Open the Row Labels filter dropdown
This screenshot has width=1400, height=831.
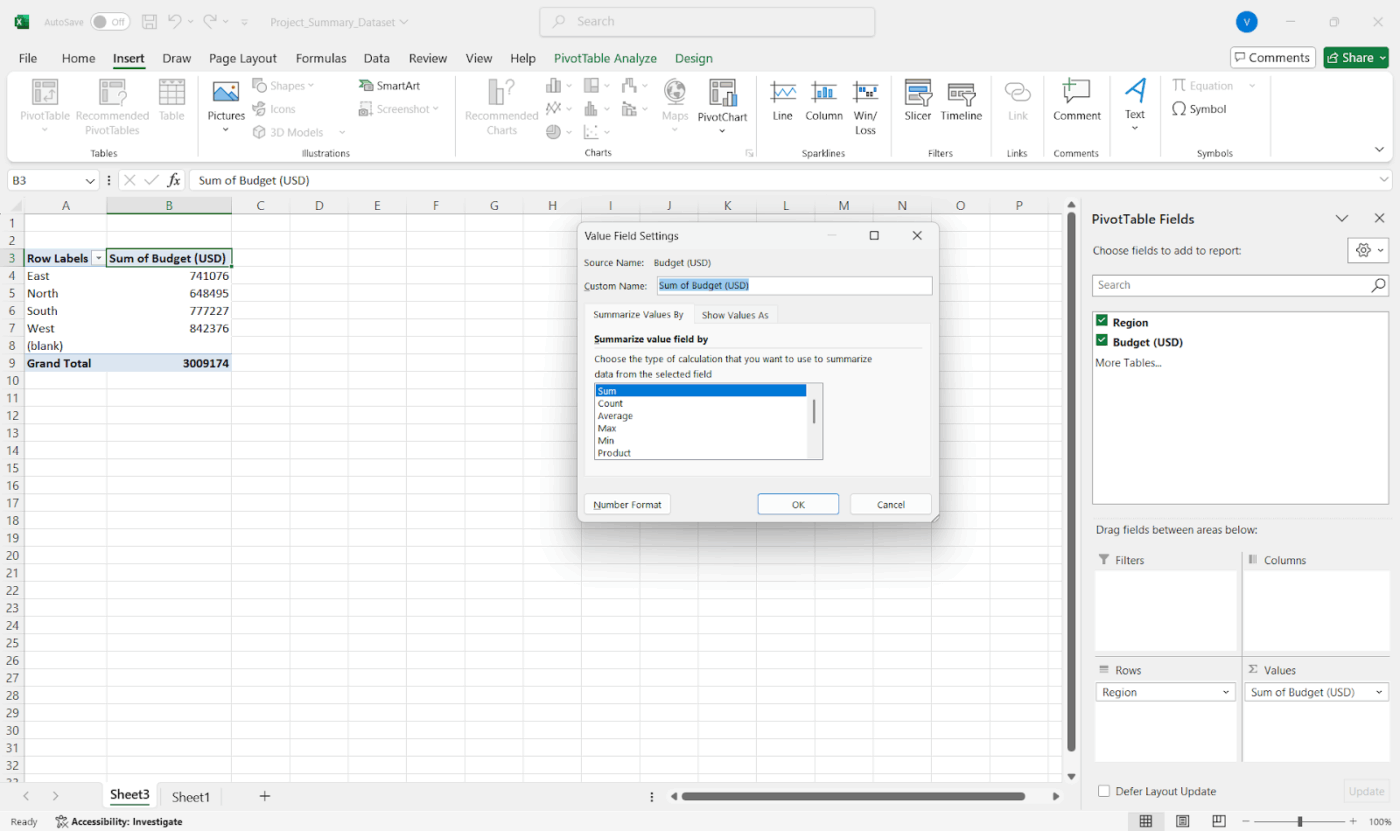tap(98, 259)
